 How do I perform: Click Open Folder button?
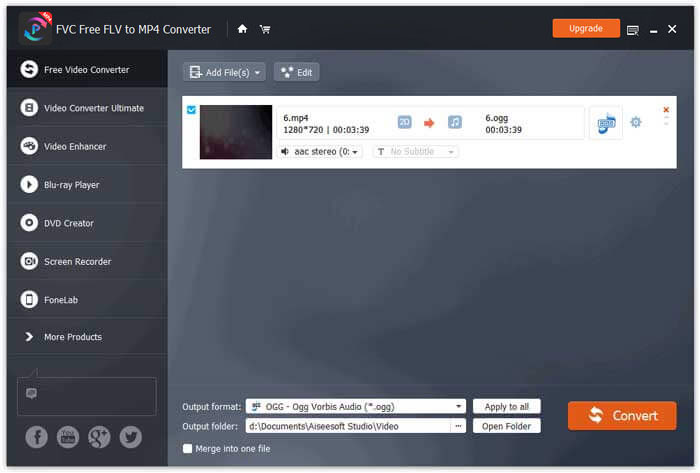(x=507, y=426)
